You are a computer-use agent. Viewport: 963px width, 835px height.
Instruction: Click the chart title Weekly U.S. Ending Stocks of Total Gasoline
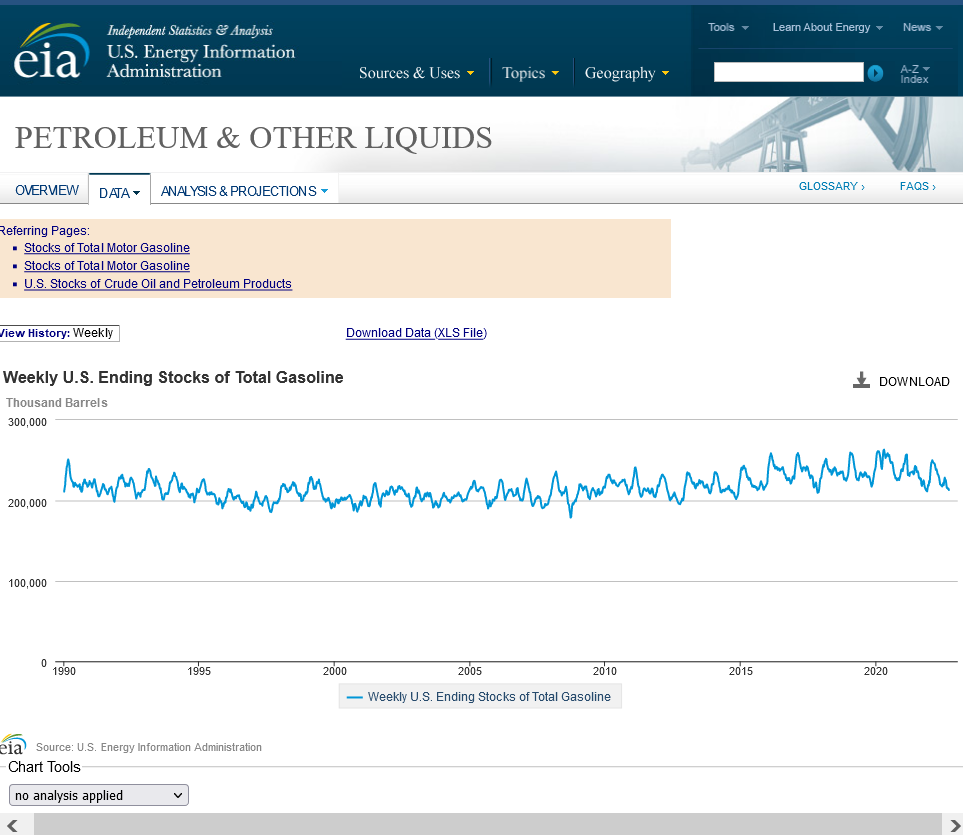click(173, 377)
